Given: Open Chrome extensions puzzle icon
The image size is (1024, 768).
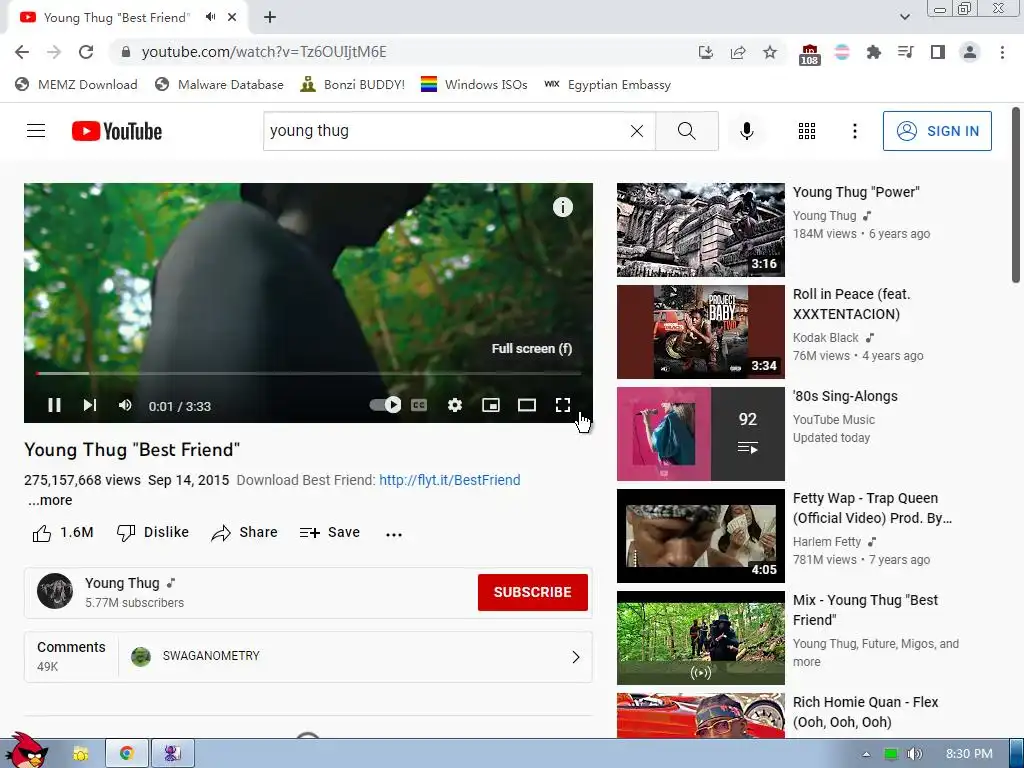Looking at the screenshot, I should point(874,52).
